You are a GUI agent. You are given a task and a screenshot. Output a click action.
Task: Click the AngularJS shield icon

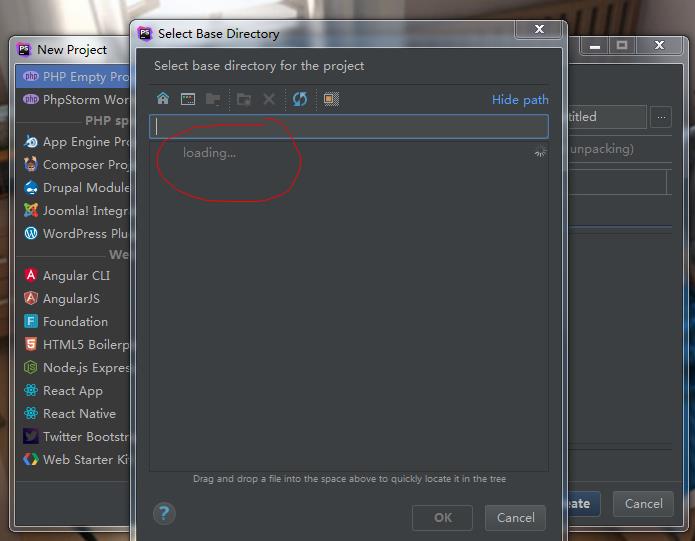(x=31, y=298)
